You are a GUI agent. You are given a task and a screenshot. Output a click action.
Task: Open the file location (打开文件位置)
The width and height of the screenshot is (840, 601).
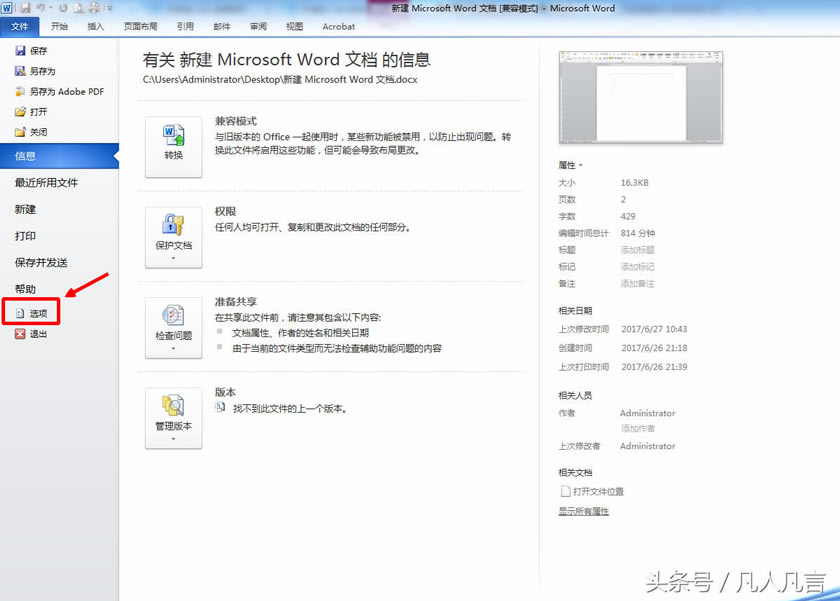point(598,491)
